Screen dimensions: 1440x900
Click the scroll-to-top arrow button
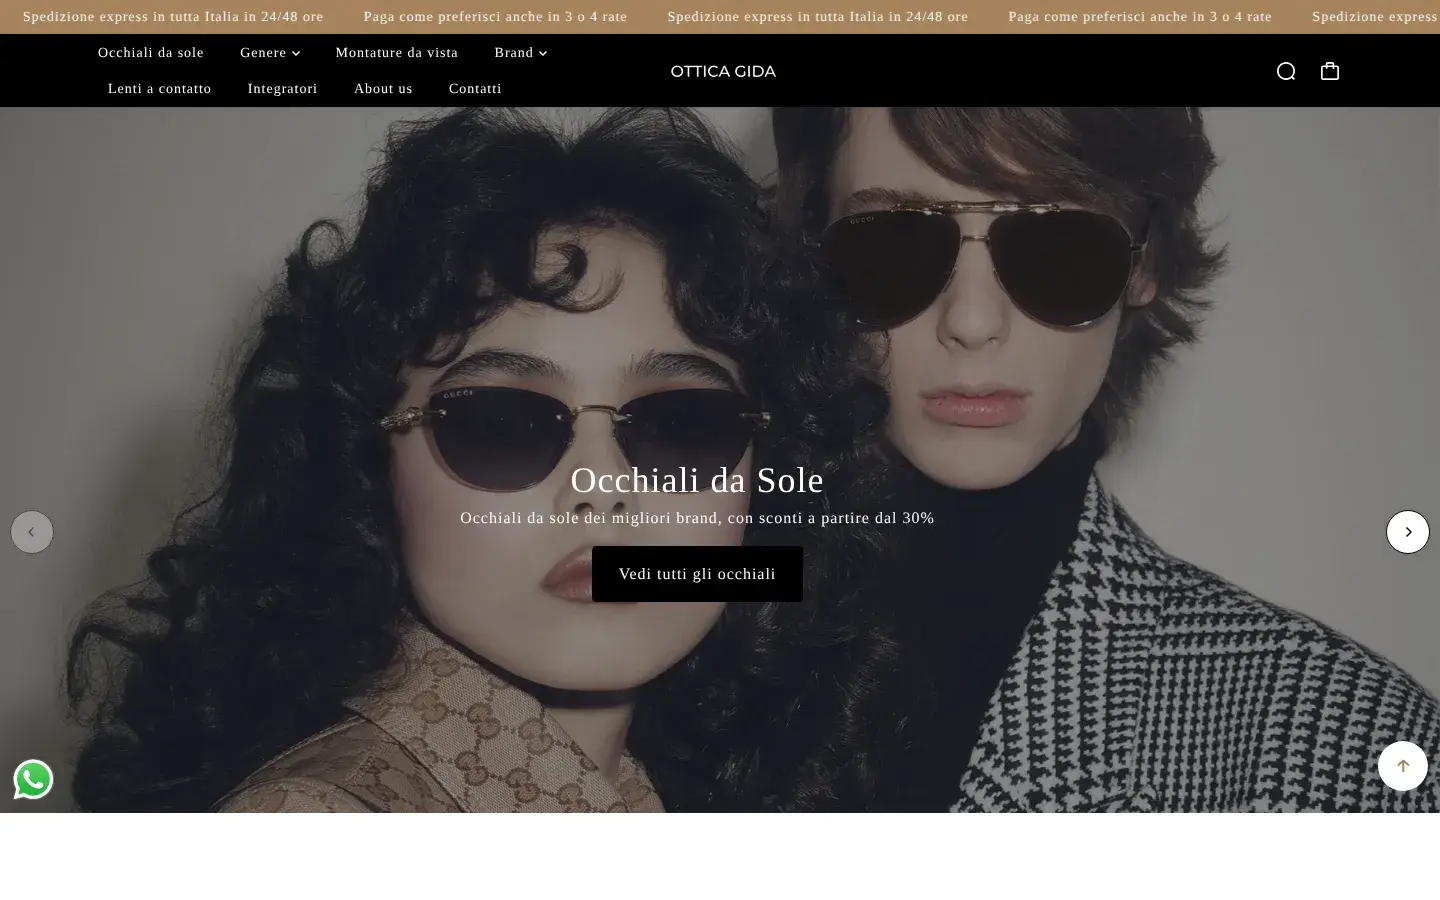pyautogui.click(x=1403, y=766)
